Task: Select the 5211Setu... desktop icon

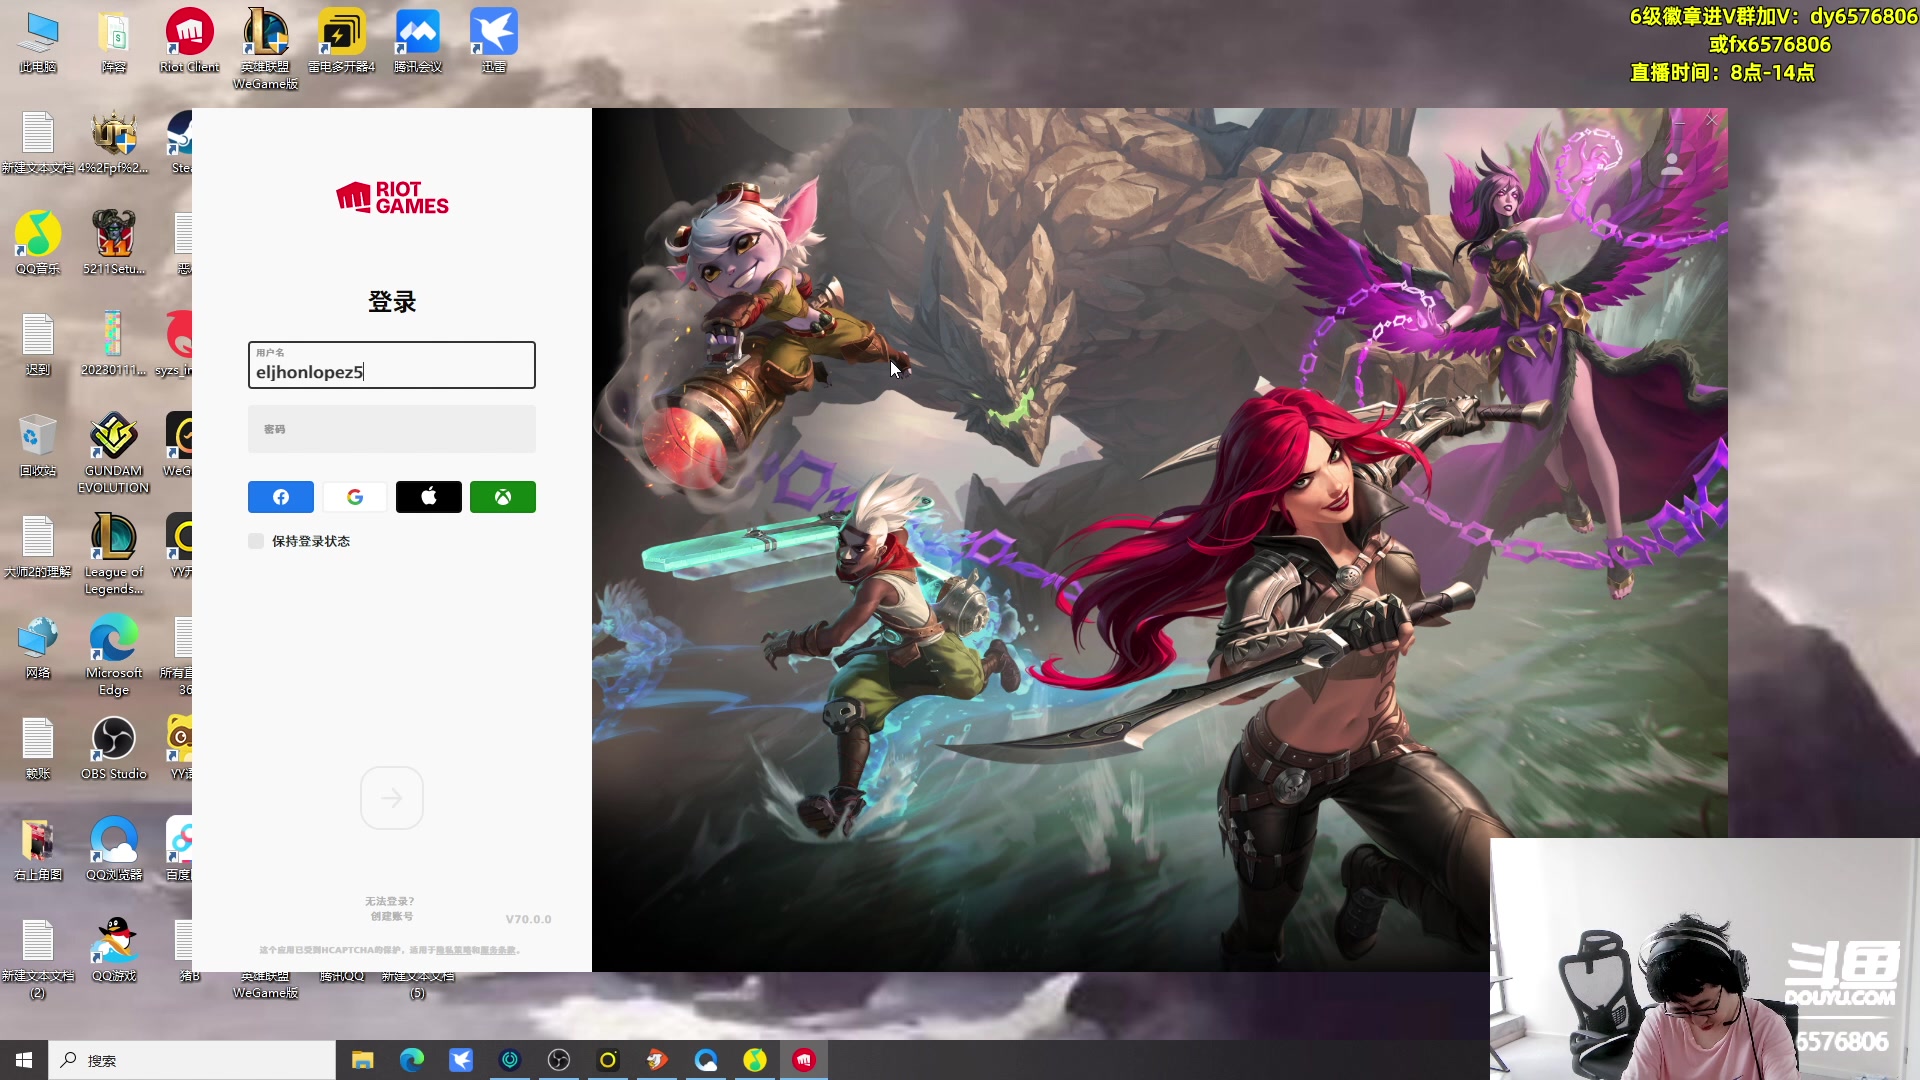Action: click(114, 243)
